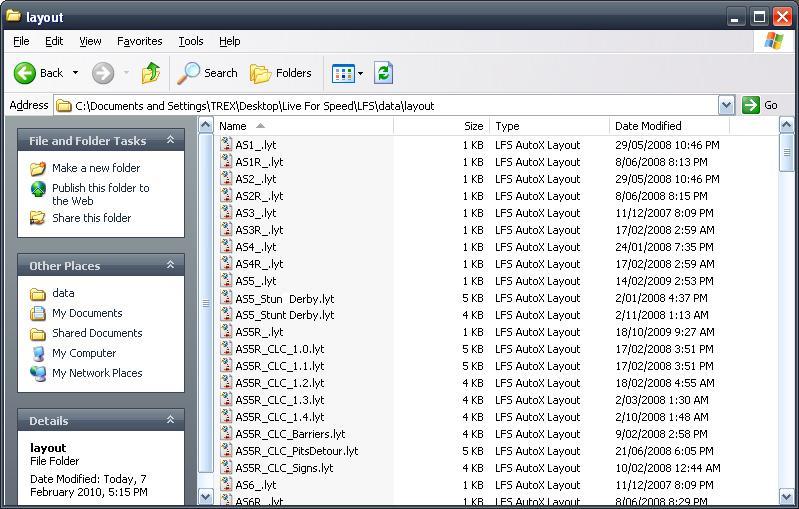Select the AS5_Stunt Derby.lyt file icon
The height and width of the screenshot is (509, 799).
coord(226,314)
